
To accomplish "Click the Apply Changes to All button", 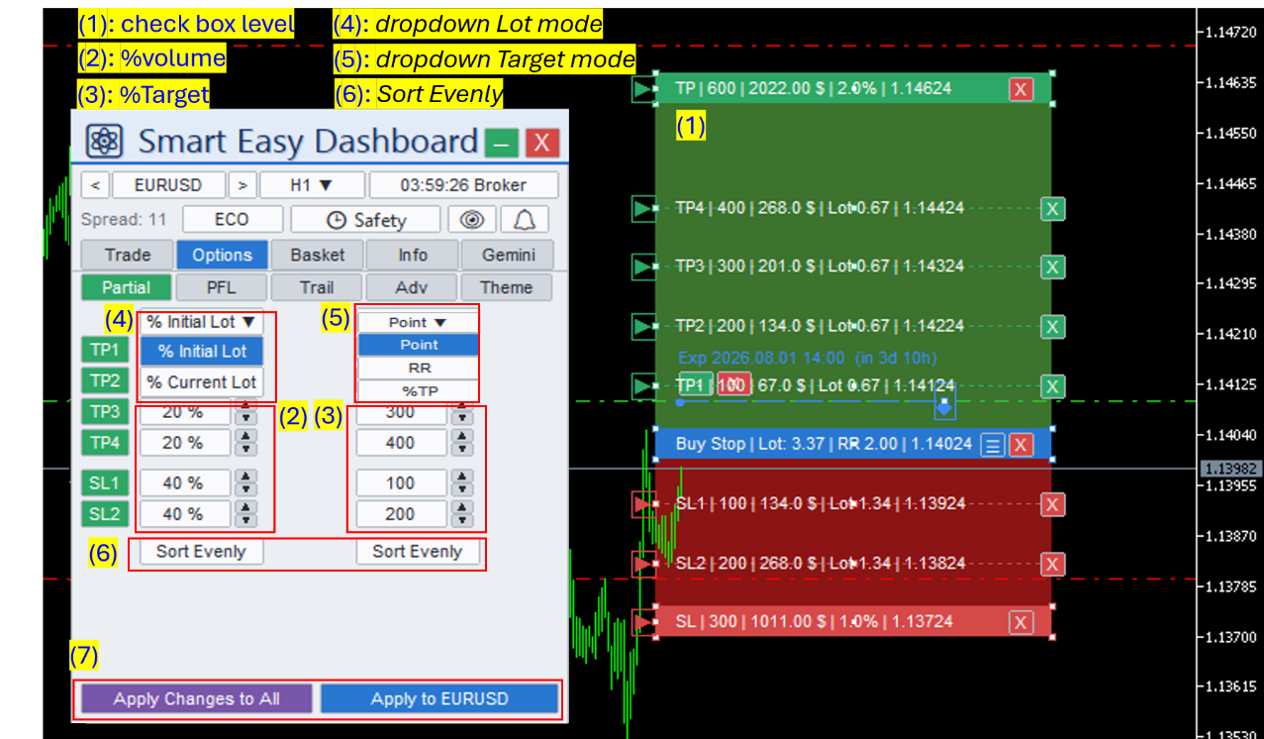I will [197, 699].
